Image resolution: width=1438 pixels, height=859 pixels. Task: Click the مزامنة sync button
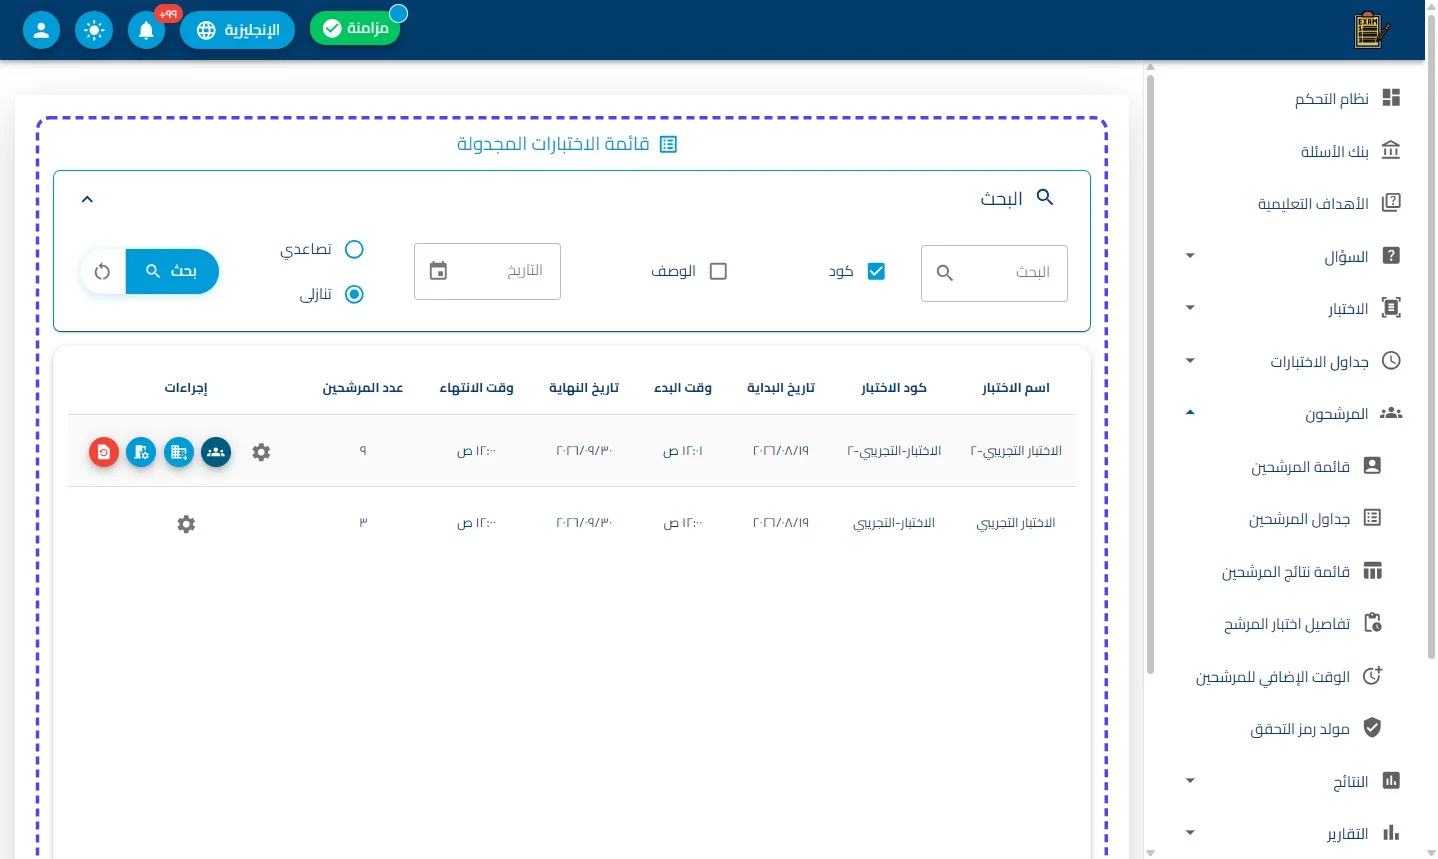point(355,29)
